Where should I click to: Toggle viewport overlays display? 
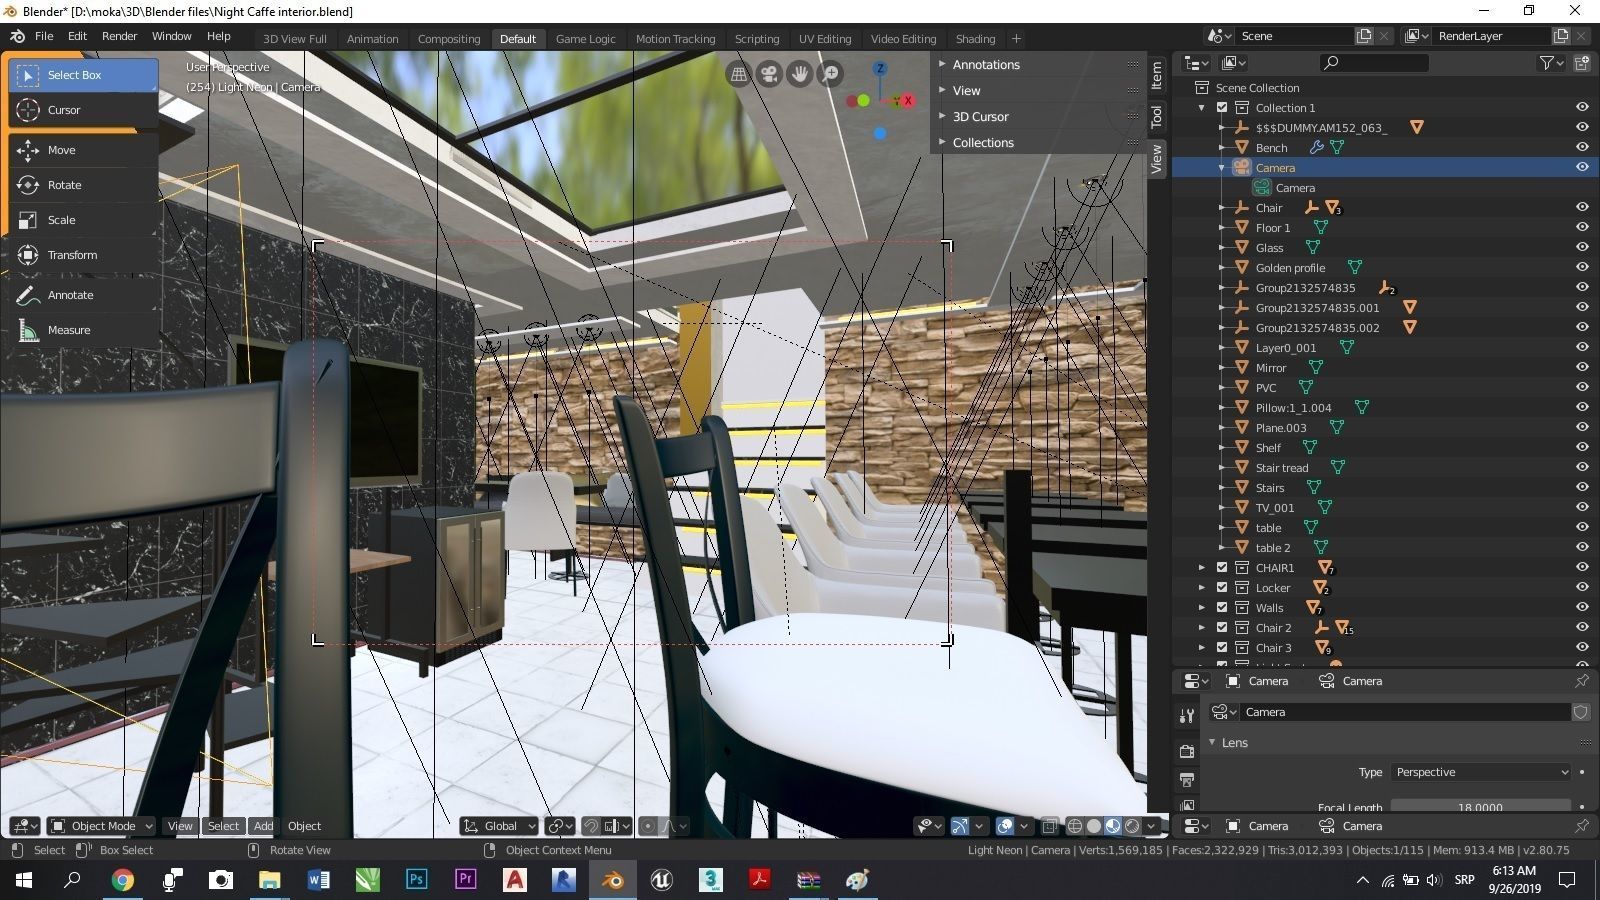click(1005, 826)
